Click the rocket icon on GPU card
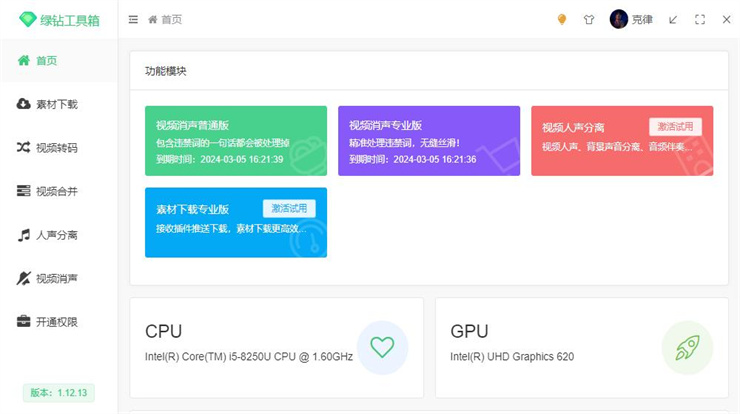Screen dimensions: 740x414 pyautogui.click(x=688, y=347)
